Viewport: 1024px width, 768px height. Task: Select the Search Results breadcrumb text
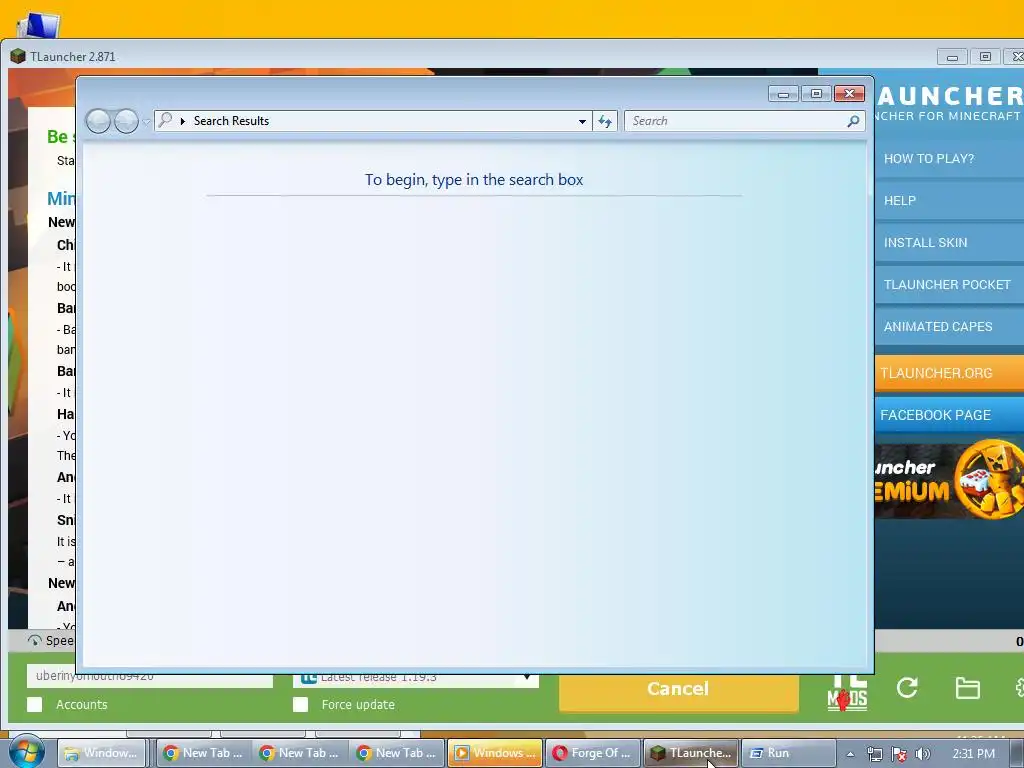[231, 121]
